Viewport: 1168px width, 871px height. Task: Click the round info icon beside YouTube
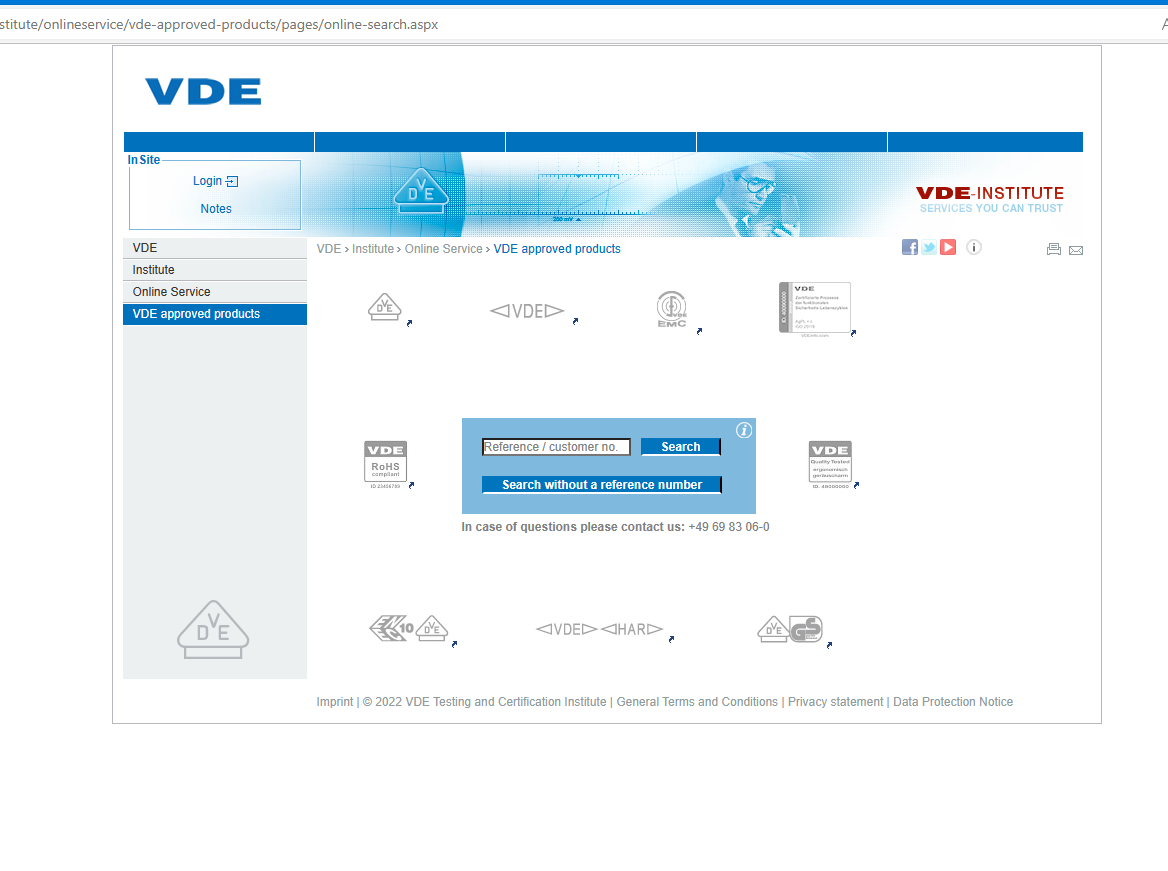pyautogui.click(x=974, y=247)
